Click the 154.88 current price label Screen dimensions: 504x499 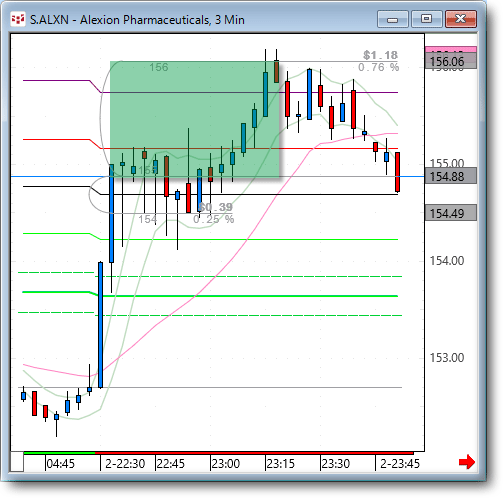451,176
